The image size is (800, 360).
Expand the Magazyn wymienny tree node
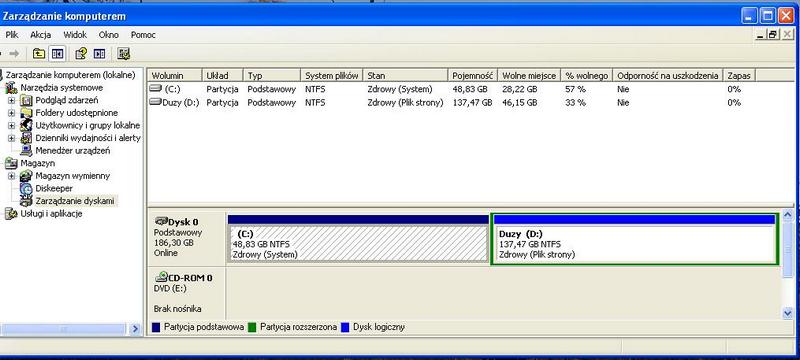click(11, 176)
